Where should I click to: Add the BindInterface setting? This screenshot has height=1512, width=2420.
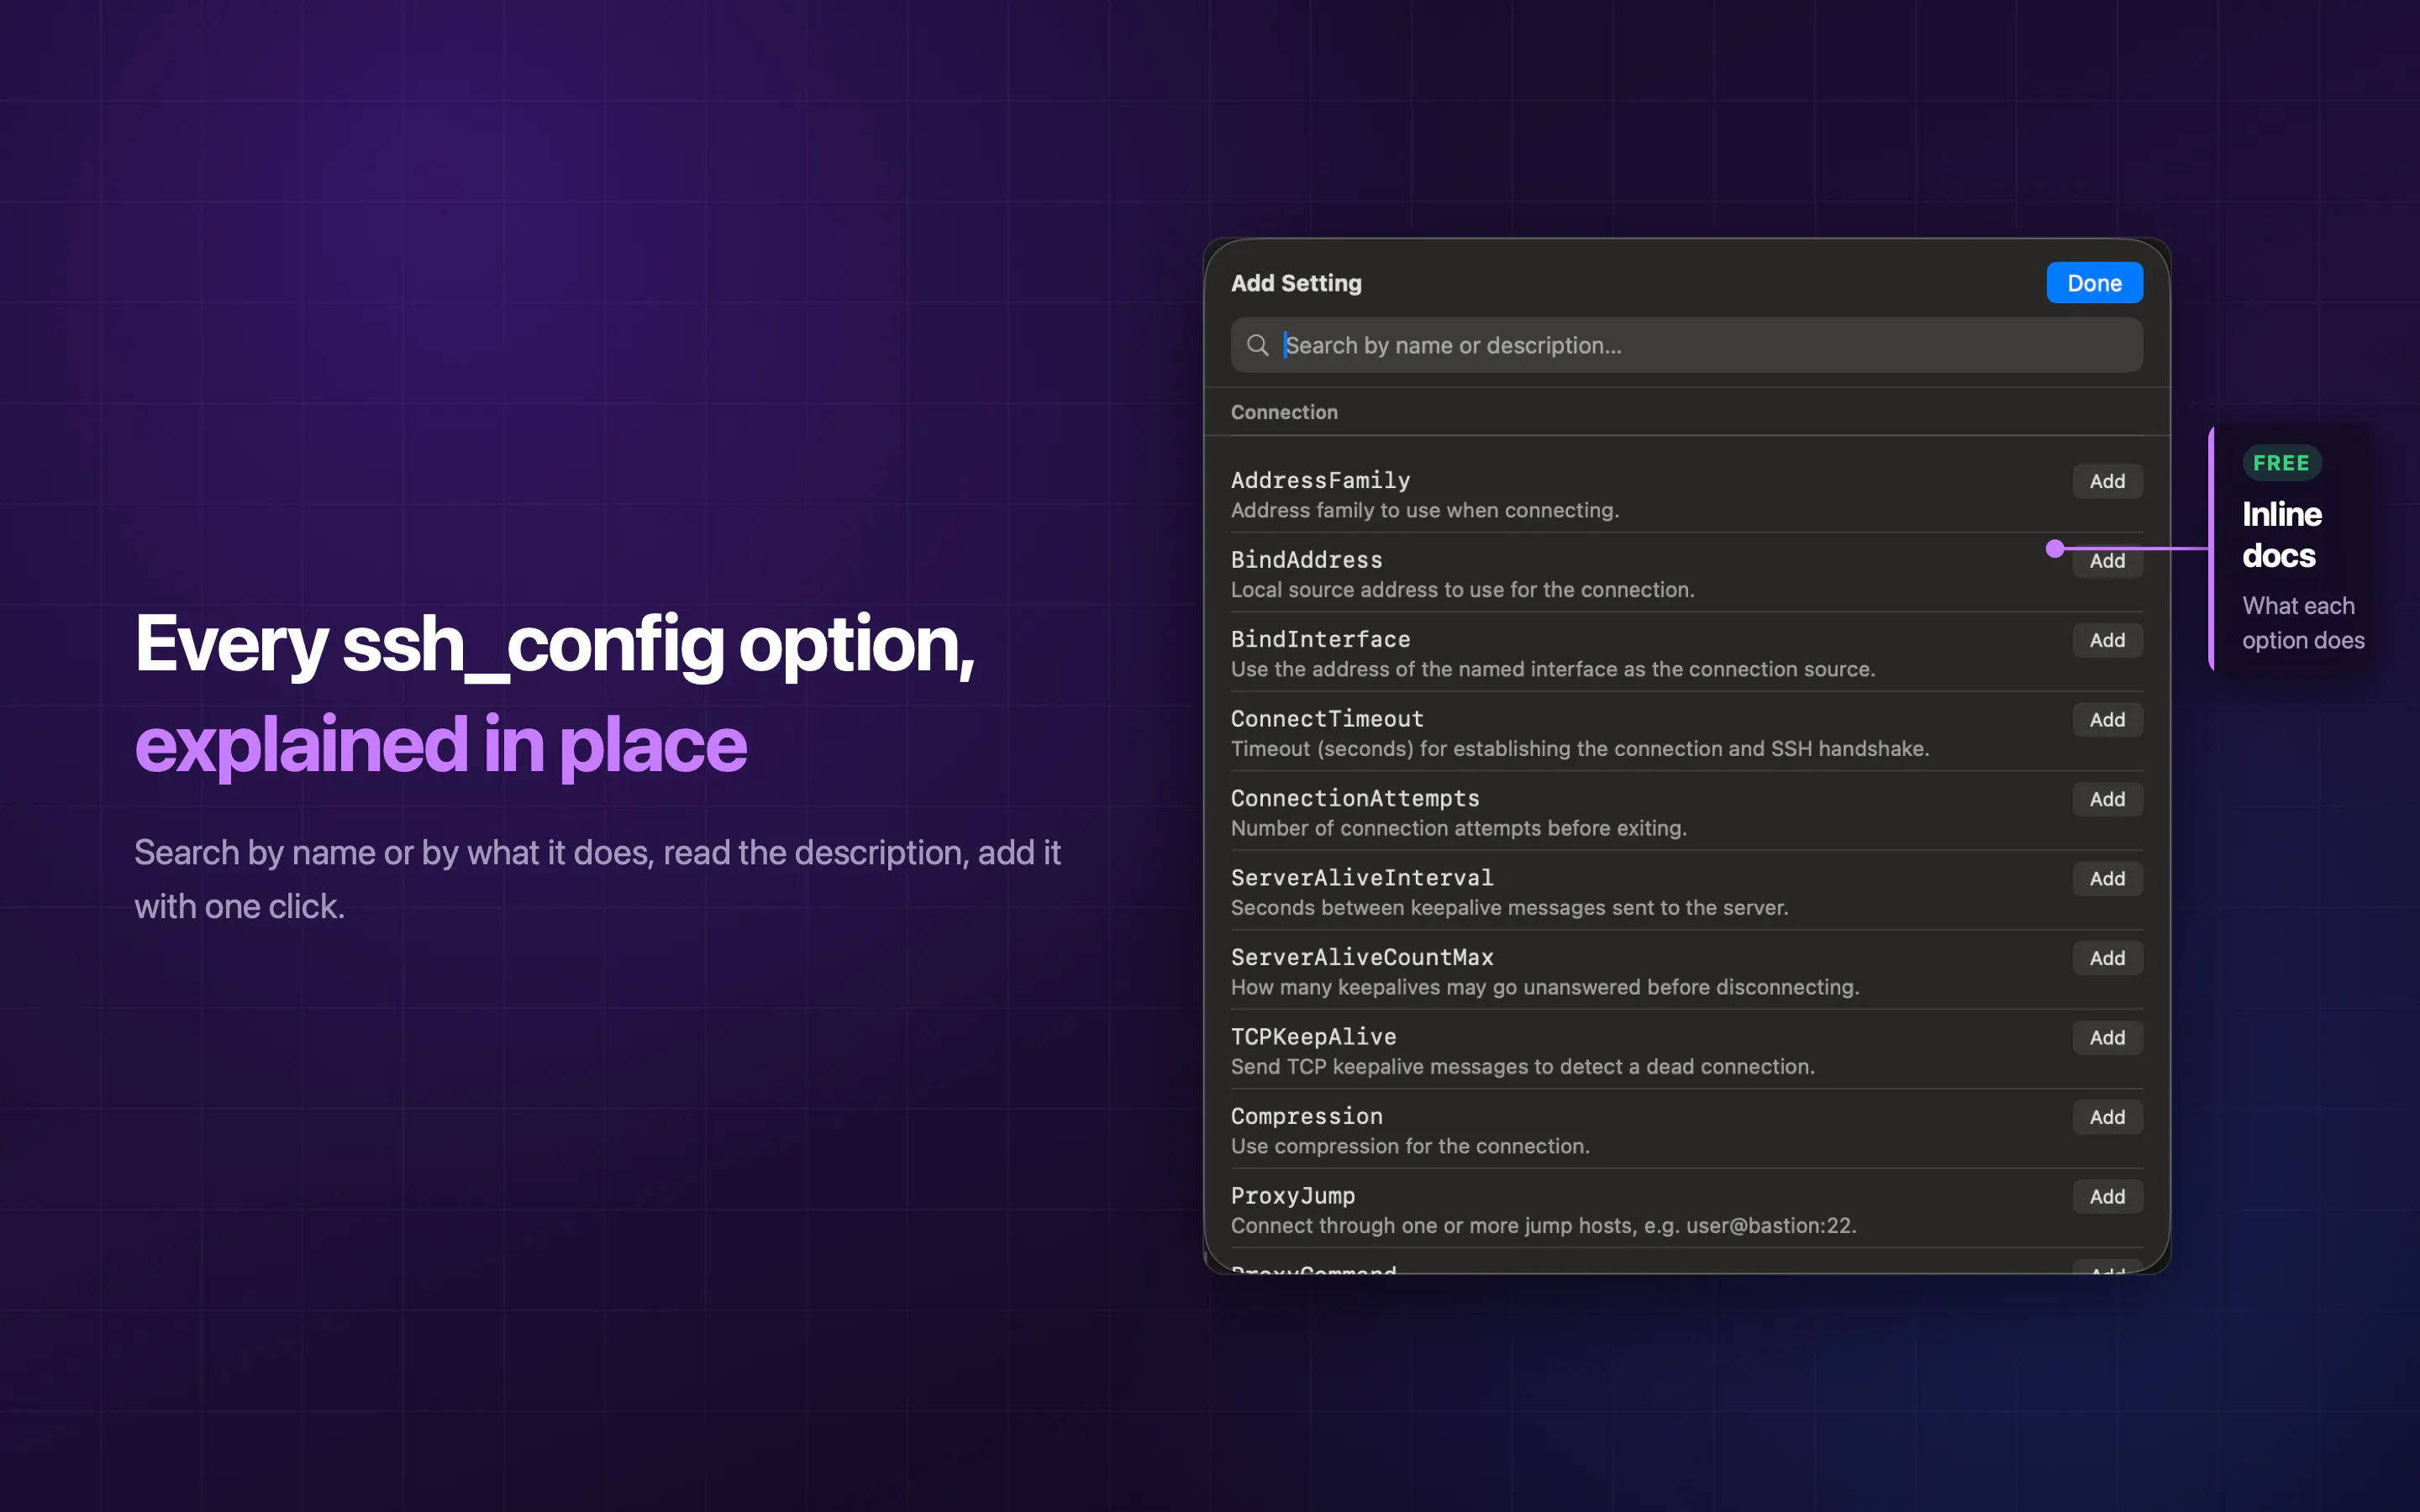(2107, 640)
